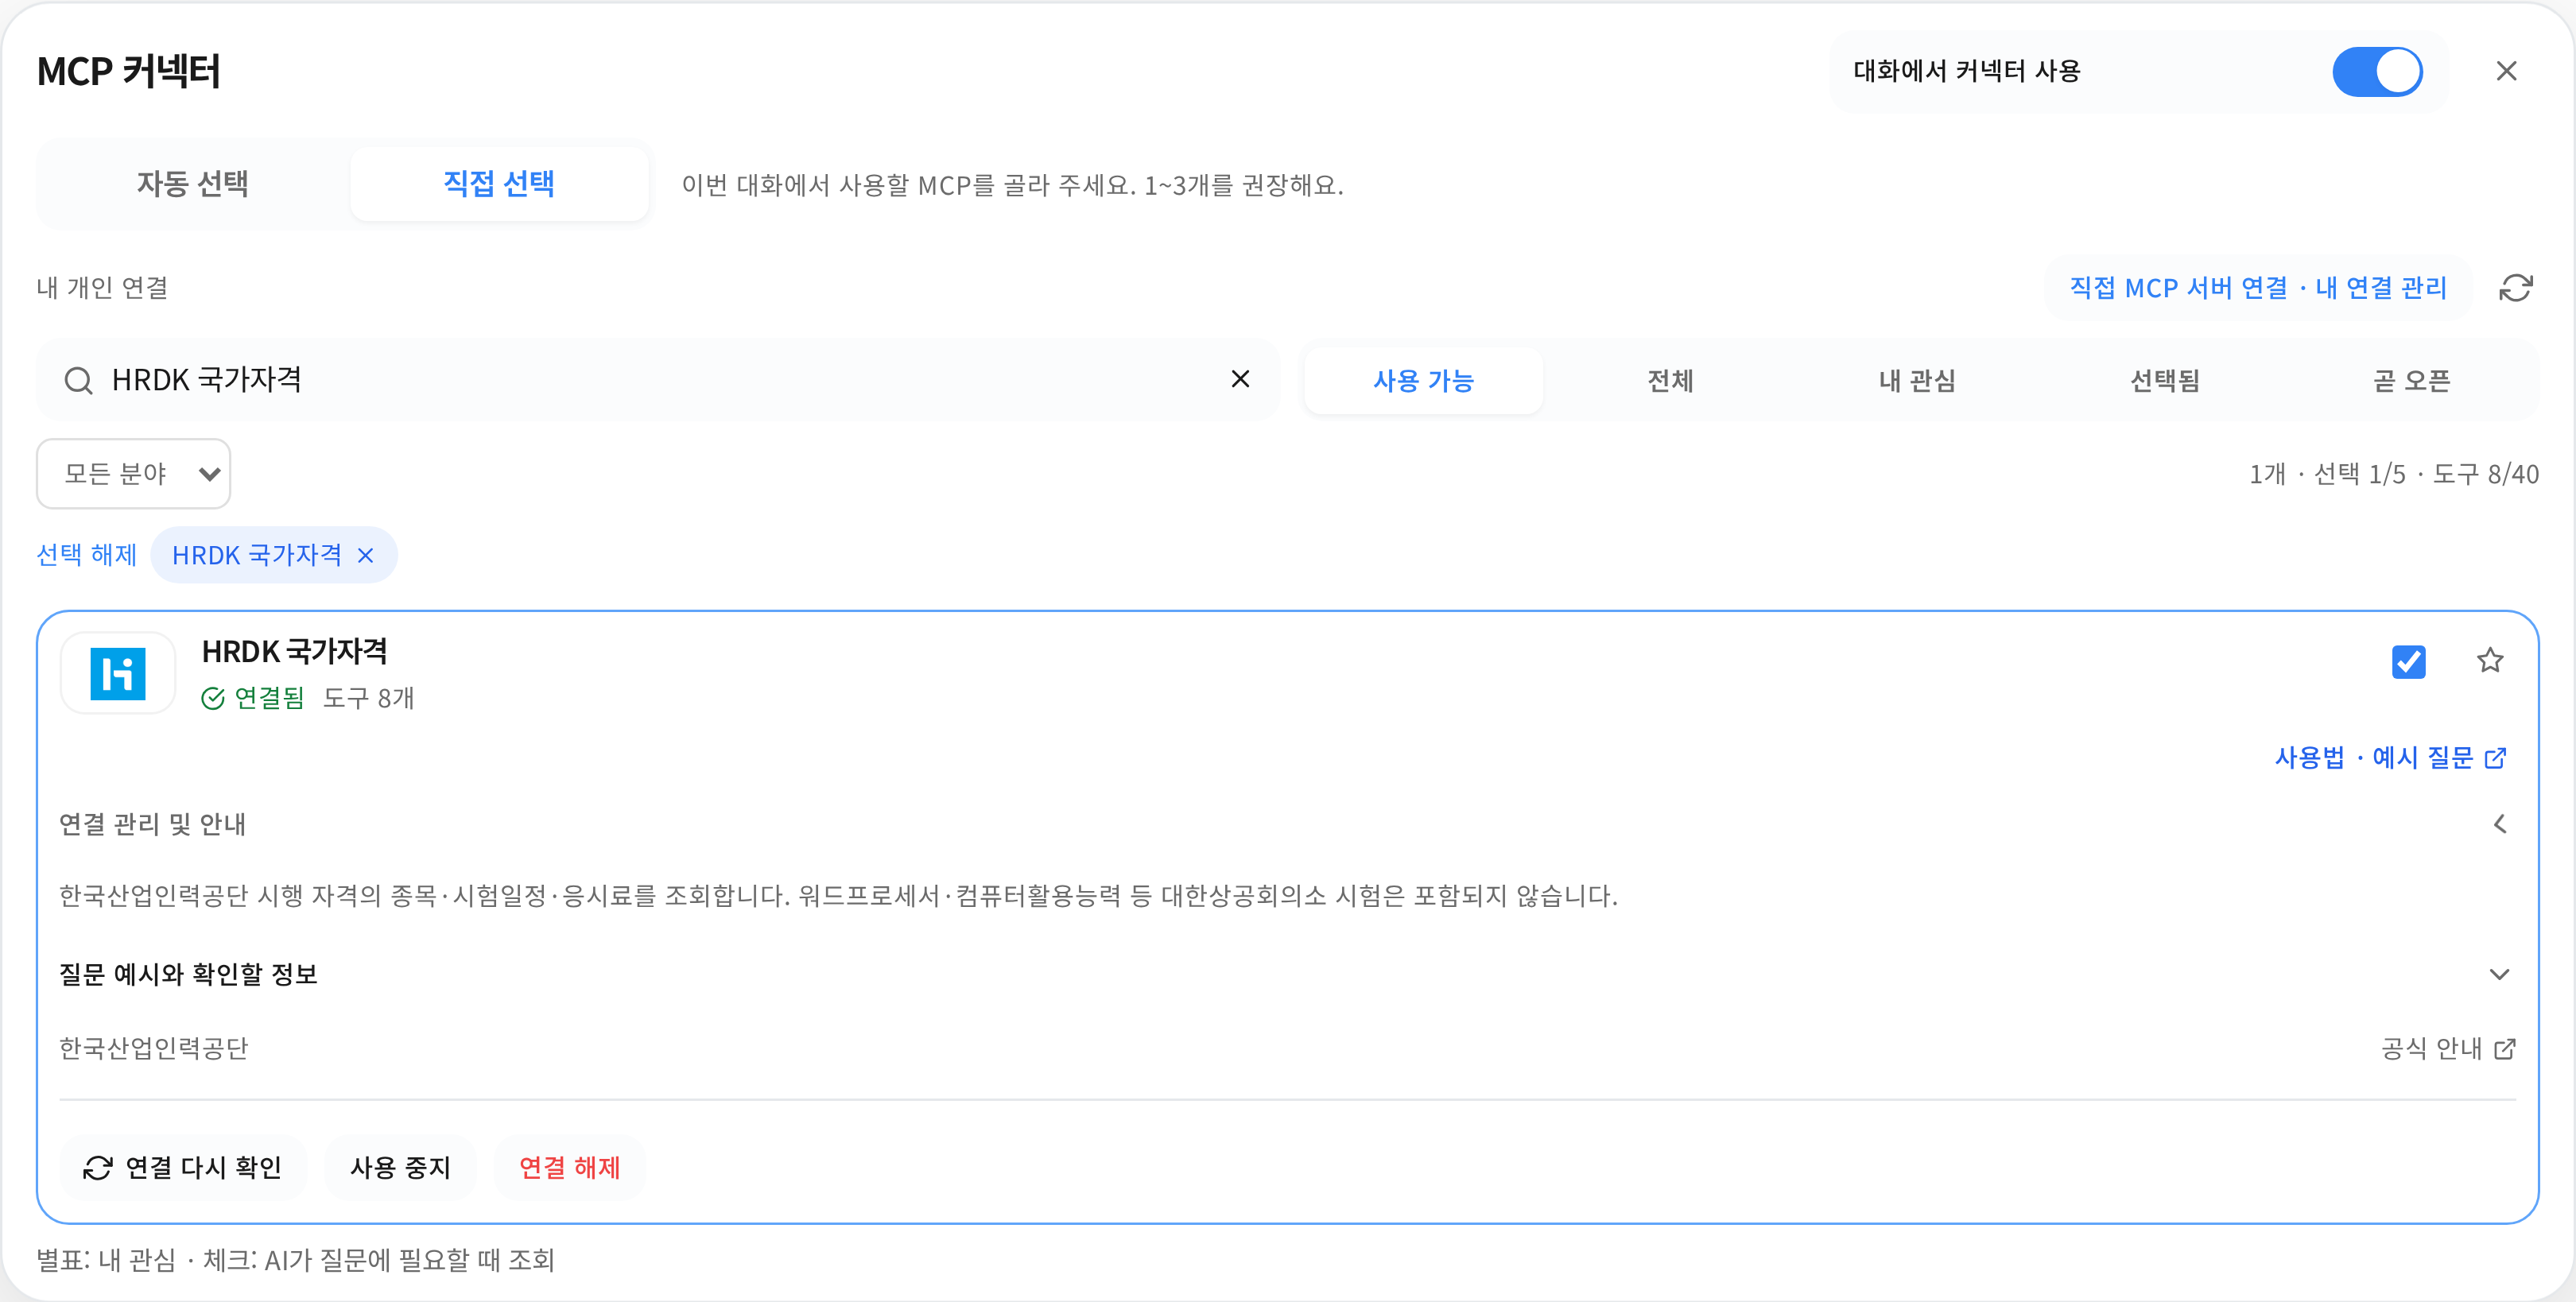Show the 곧 오픈 filter tab

2411,381
